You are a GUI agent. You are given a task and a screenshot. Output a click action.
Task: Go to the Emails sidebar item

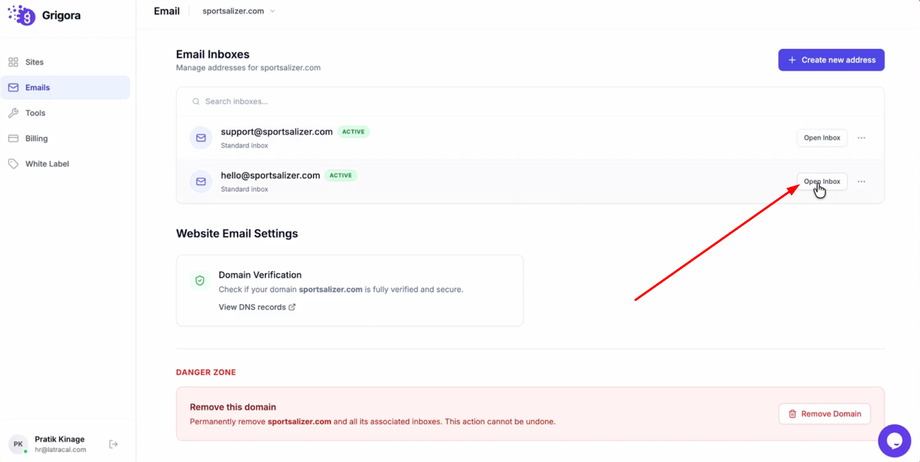(38, 88)
